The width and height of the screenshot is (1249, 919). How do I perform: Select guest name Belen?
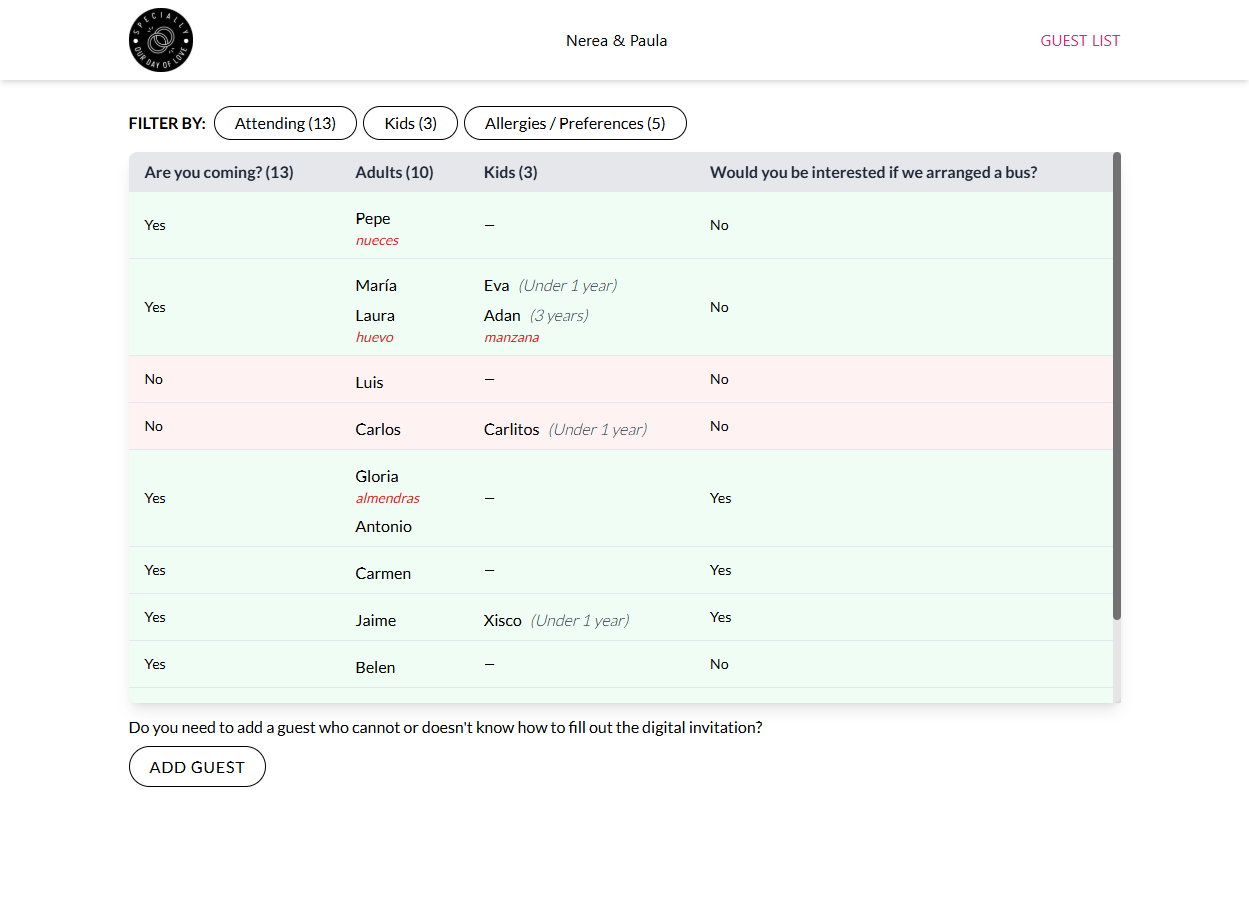tap(375, 668)
